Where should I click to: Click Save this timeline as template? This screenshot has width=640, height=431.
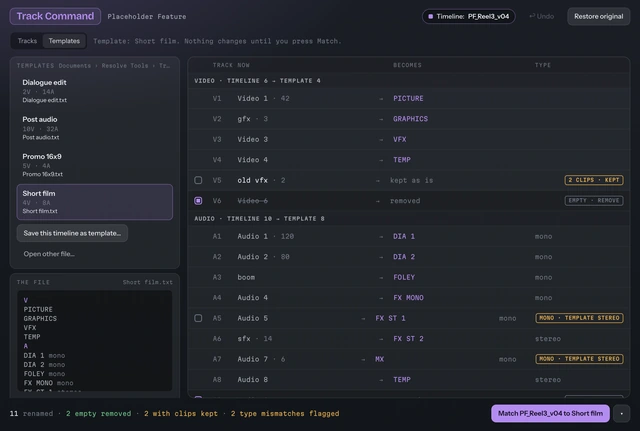pyautogui.click(x=72, y=233)
